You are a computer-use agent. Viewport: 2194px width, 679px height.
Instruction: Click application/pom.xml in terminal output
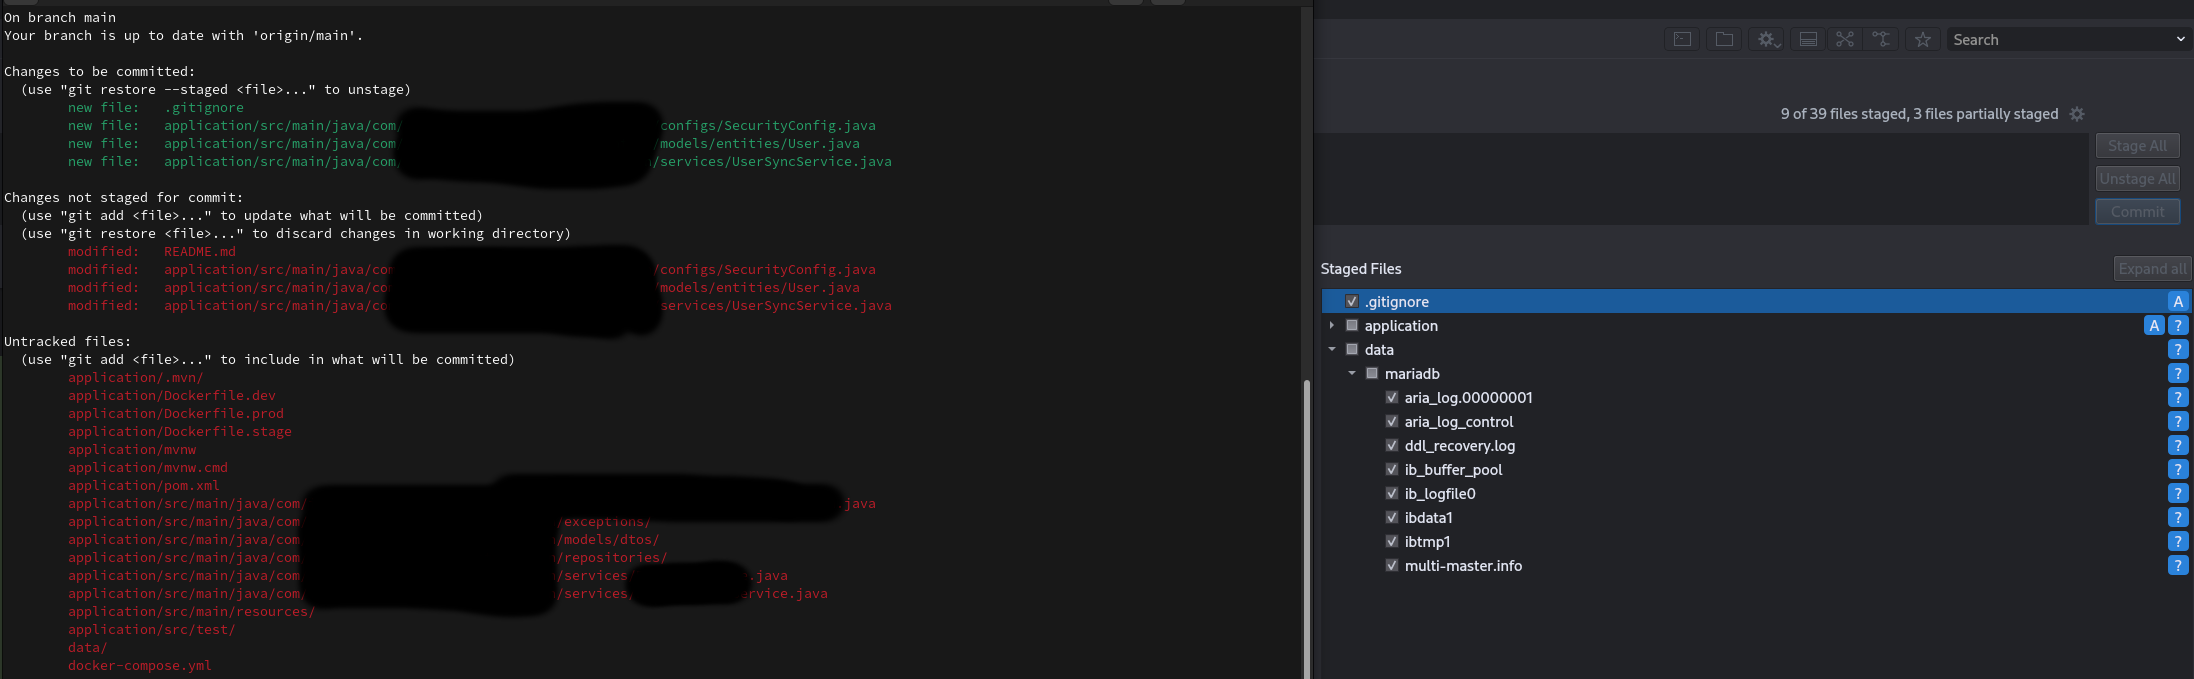pos(144,485)
